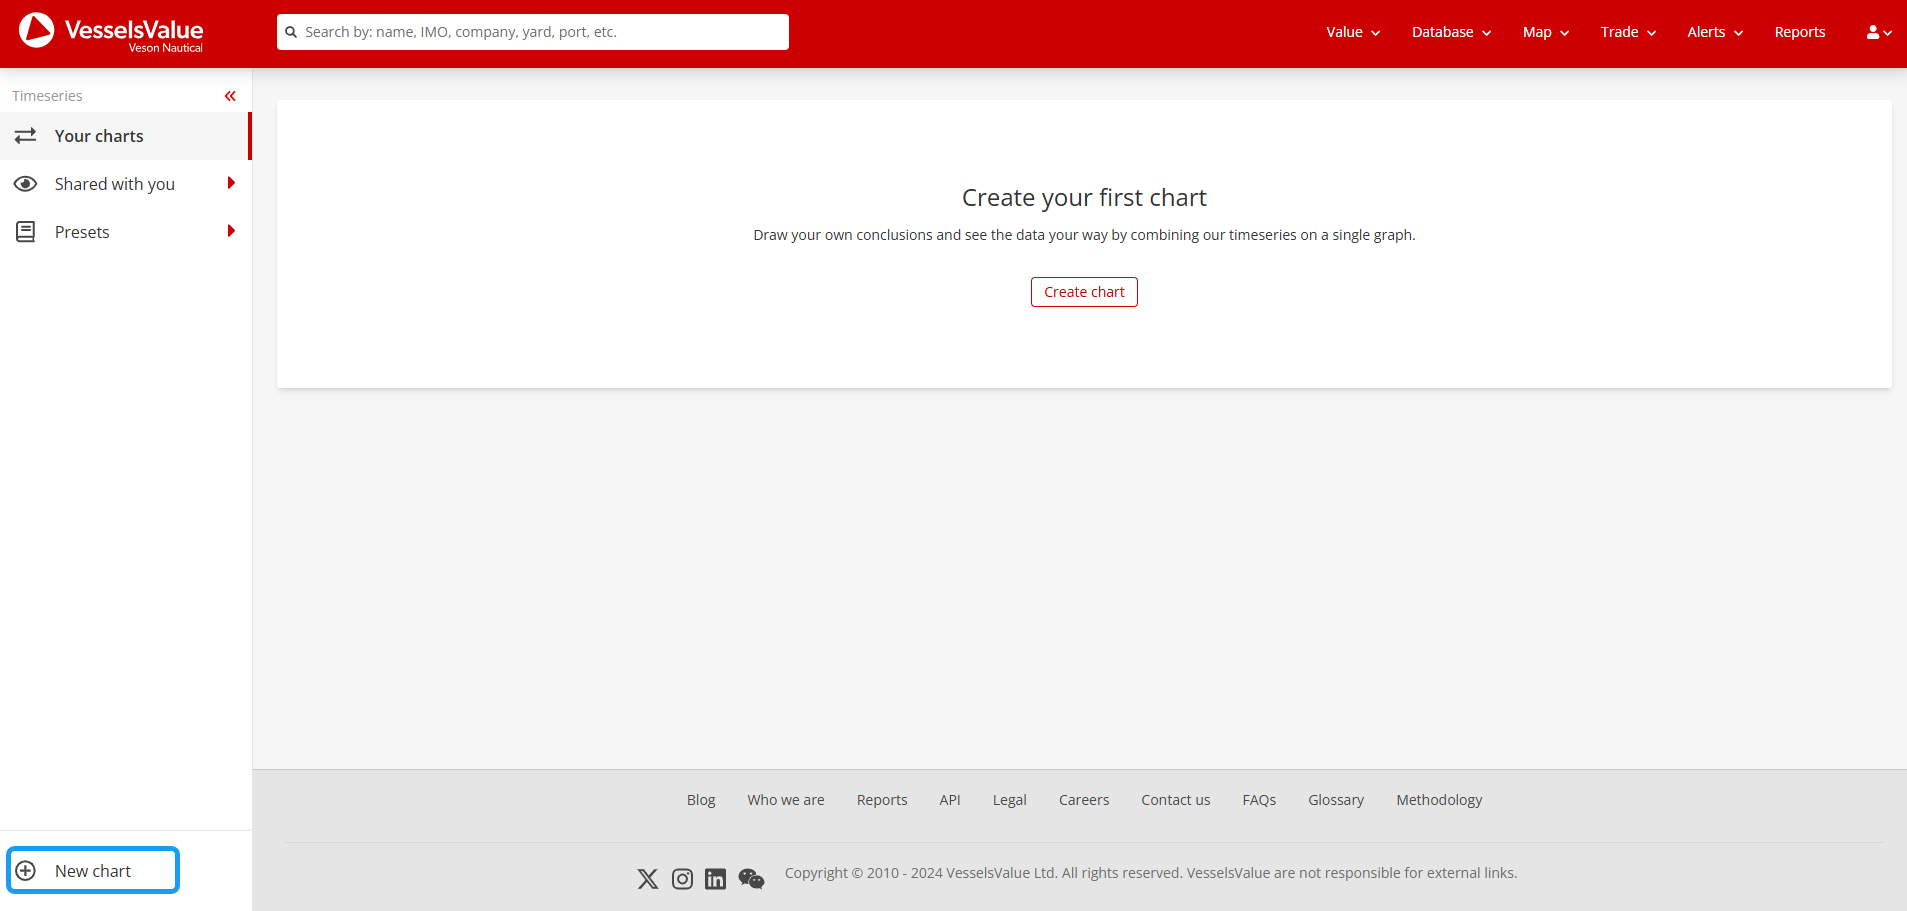1907x911 pixels.
Task: Open the Contact us link
Action: pyautogui.click(x=1175, y=799)
